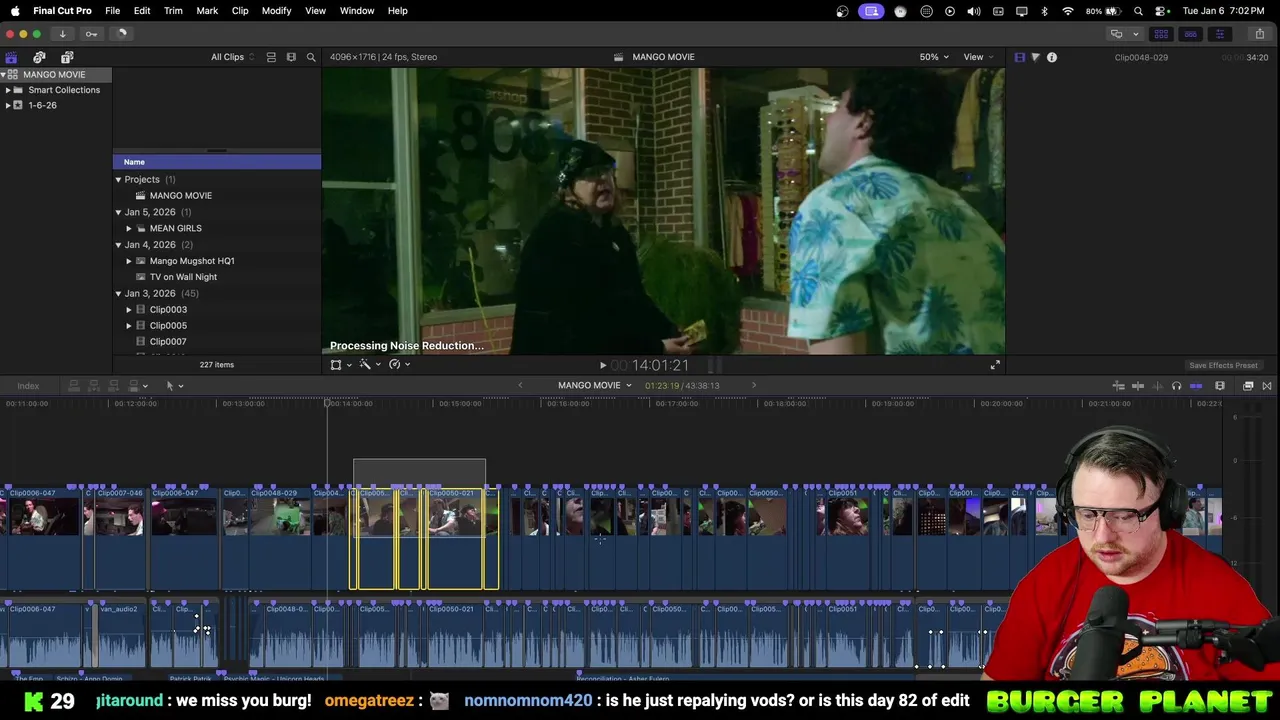Show or hide the Inspector pane
Viewport: 1280px width, 720px height.
(1219, 34)
